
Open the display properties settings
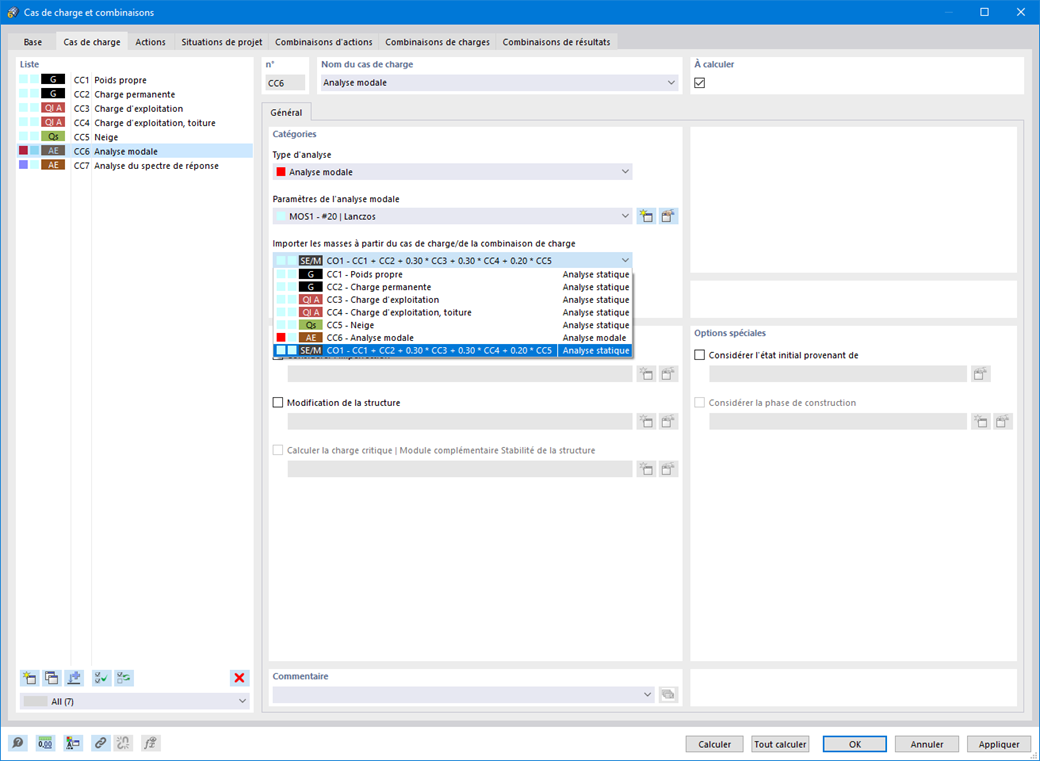[73, 743]
